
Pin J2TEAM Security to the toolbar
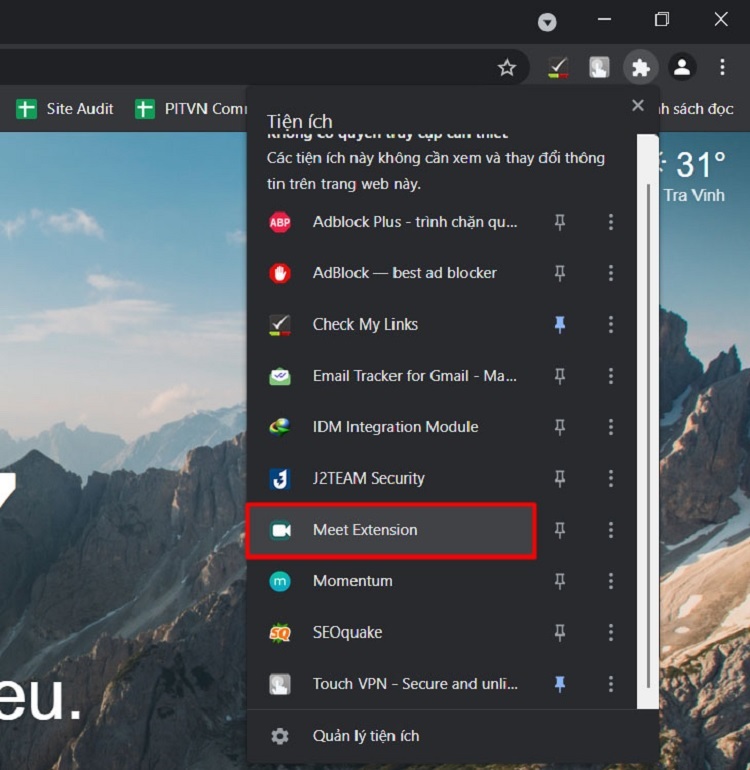tap(559, 479)
